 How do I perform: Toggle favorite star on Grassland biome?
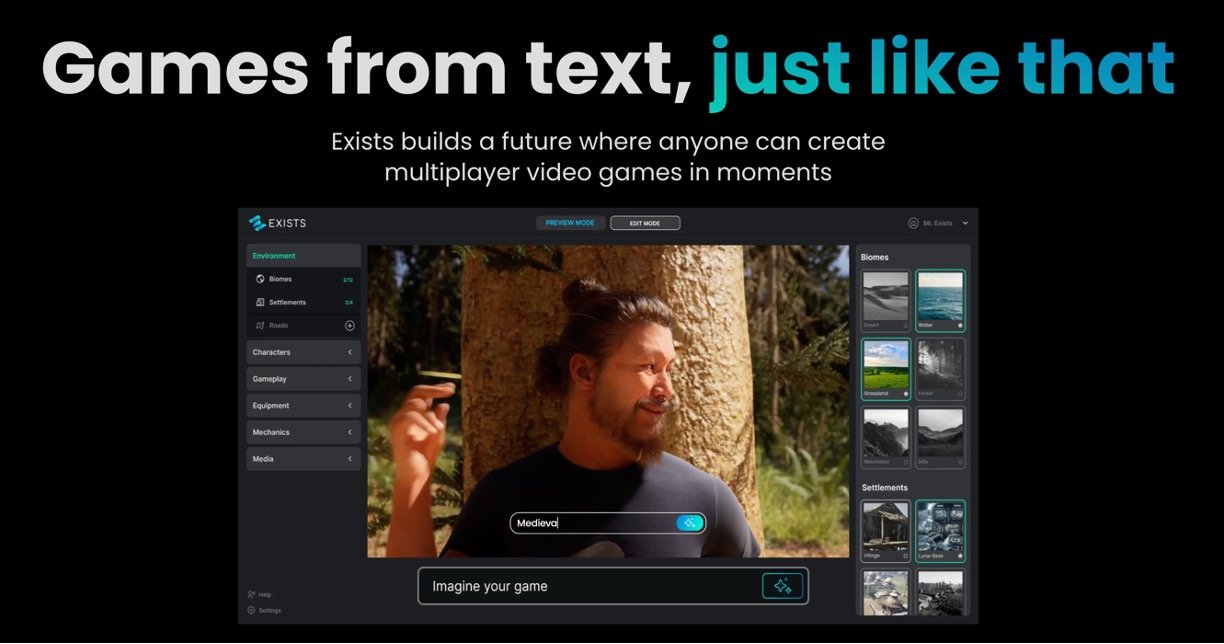(x=906, y=393)
